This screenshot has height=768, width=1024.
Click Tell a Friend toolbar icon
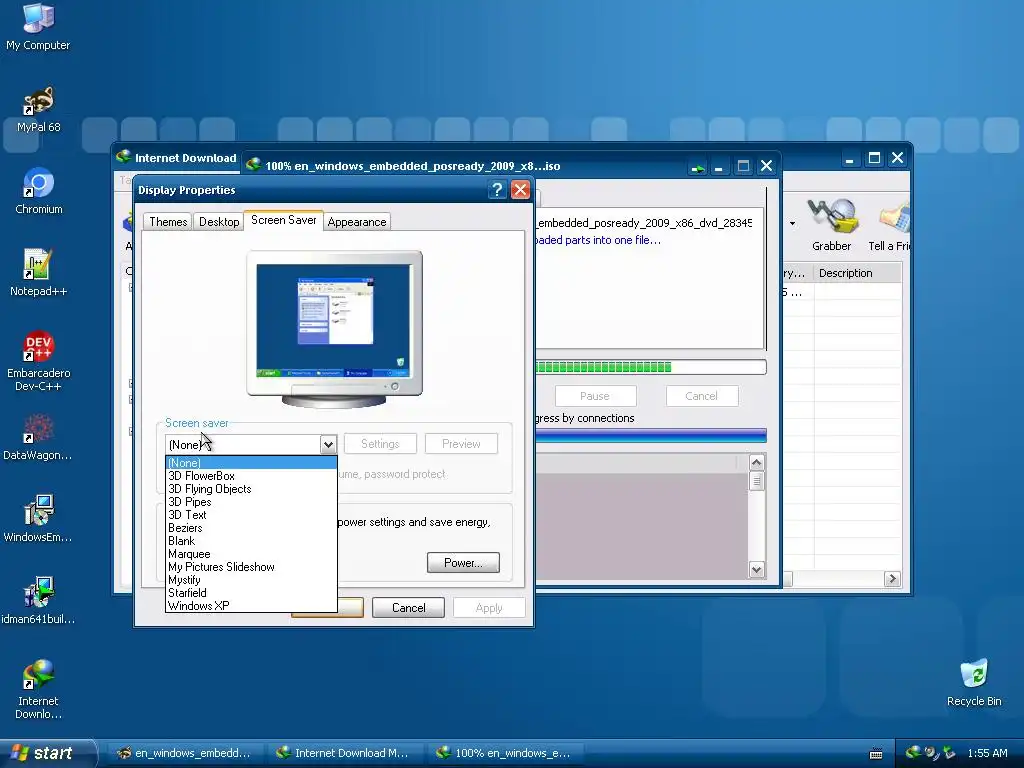(x=889, y=225)
